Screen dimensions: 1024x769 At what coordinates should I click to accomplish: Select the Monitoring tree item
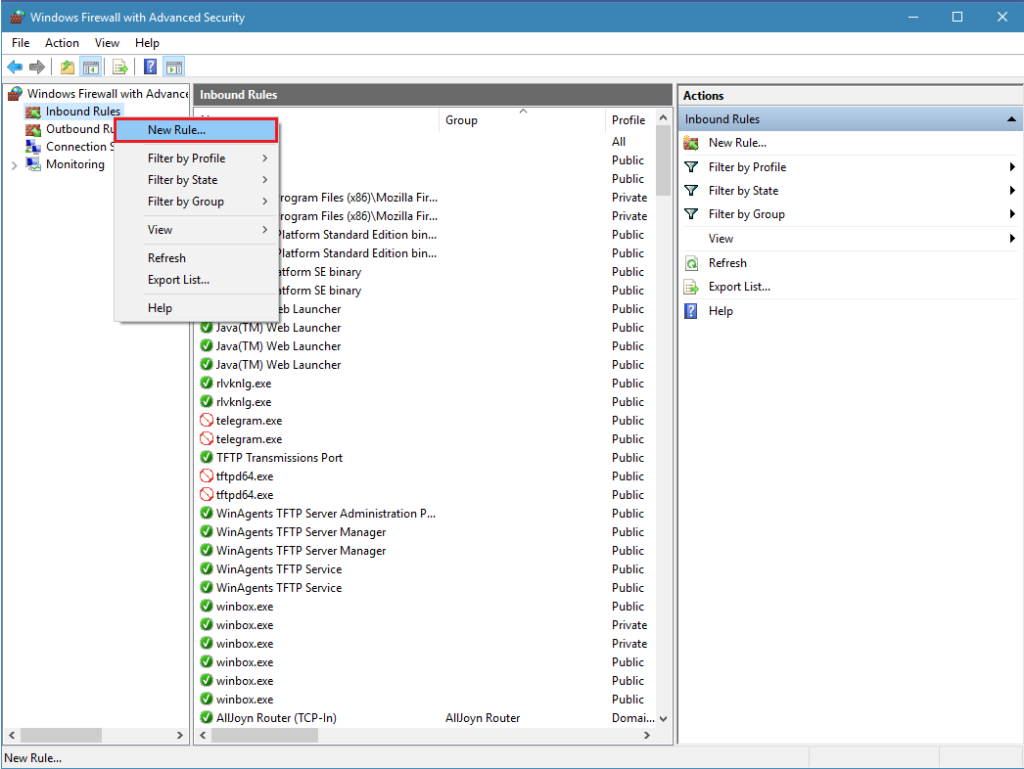coord(75,165)
